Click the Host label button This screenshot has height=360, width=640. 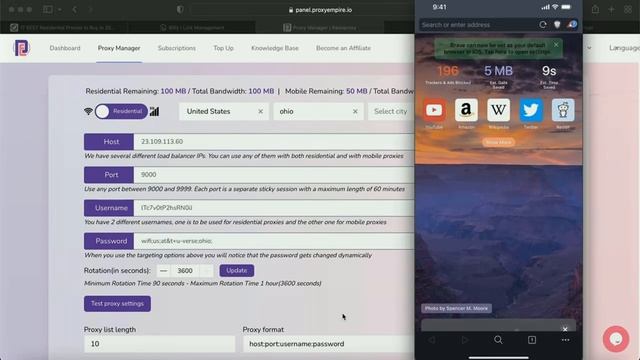click(109, 142)
